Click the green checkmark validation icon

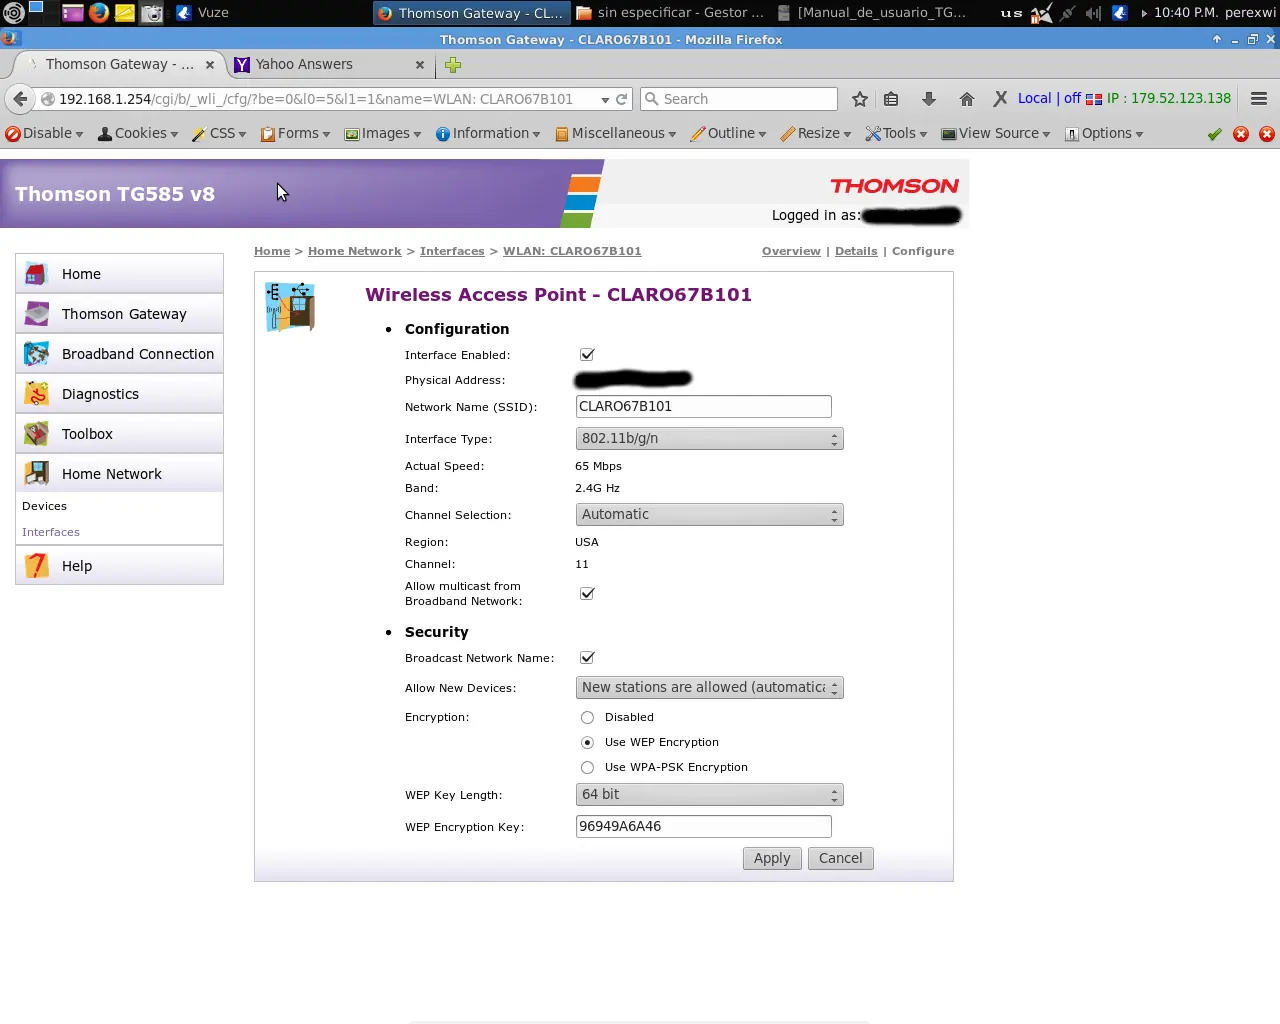(1215, 134)
